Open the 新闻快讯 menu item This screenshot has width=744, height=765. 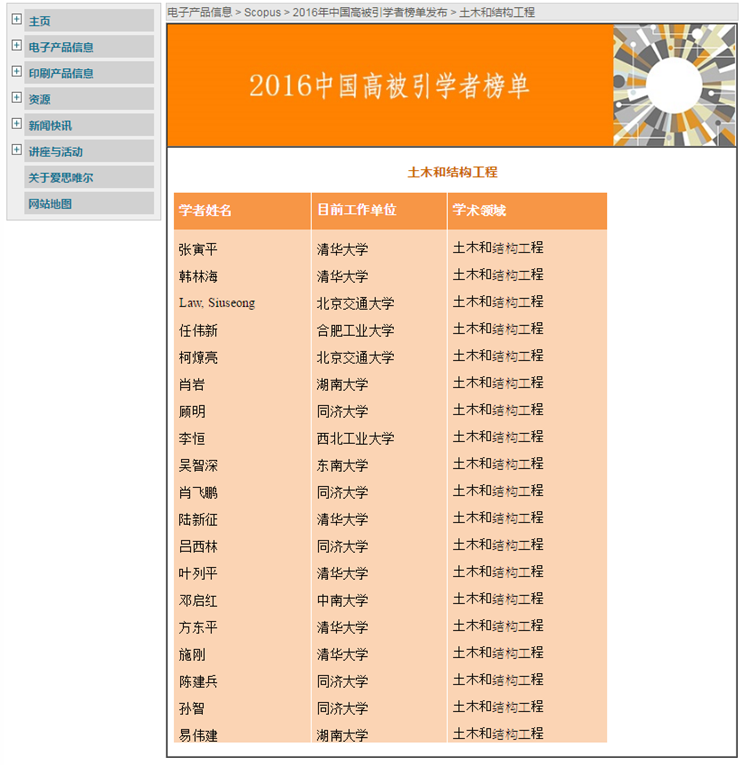50,125
